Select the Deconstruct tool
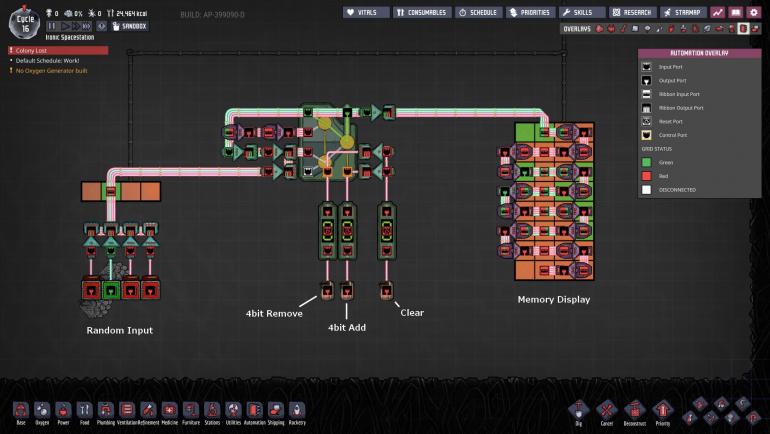 coord(634,410)
